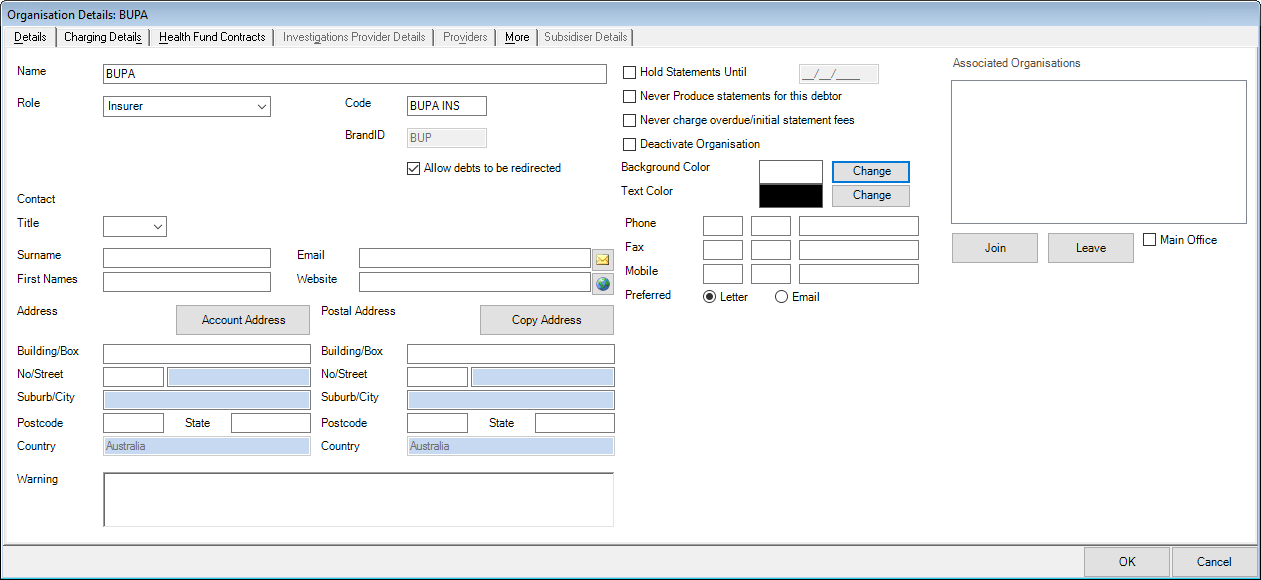Click Change for Text Color
This screenshot has height=580, width=1261.
tap(871, 196)
